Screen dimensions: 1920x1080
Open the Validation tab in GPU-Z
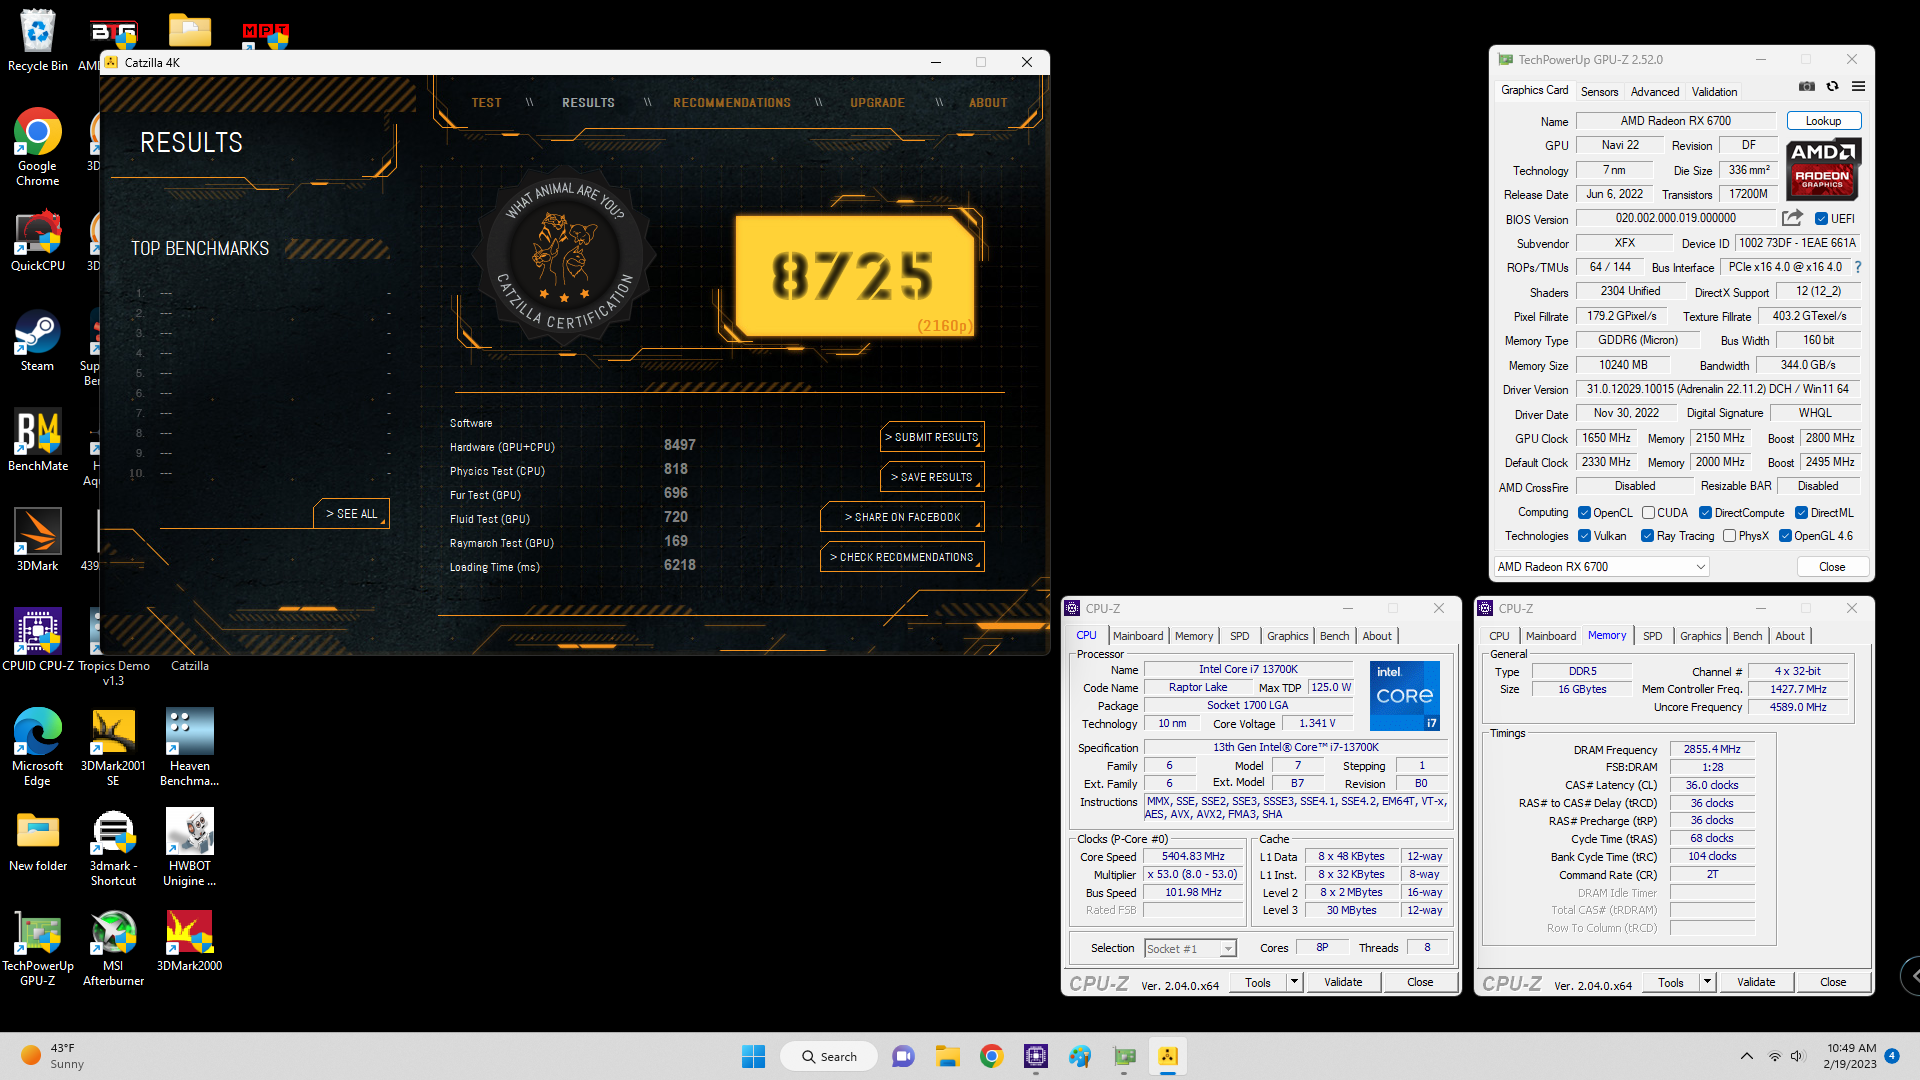1714,92
